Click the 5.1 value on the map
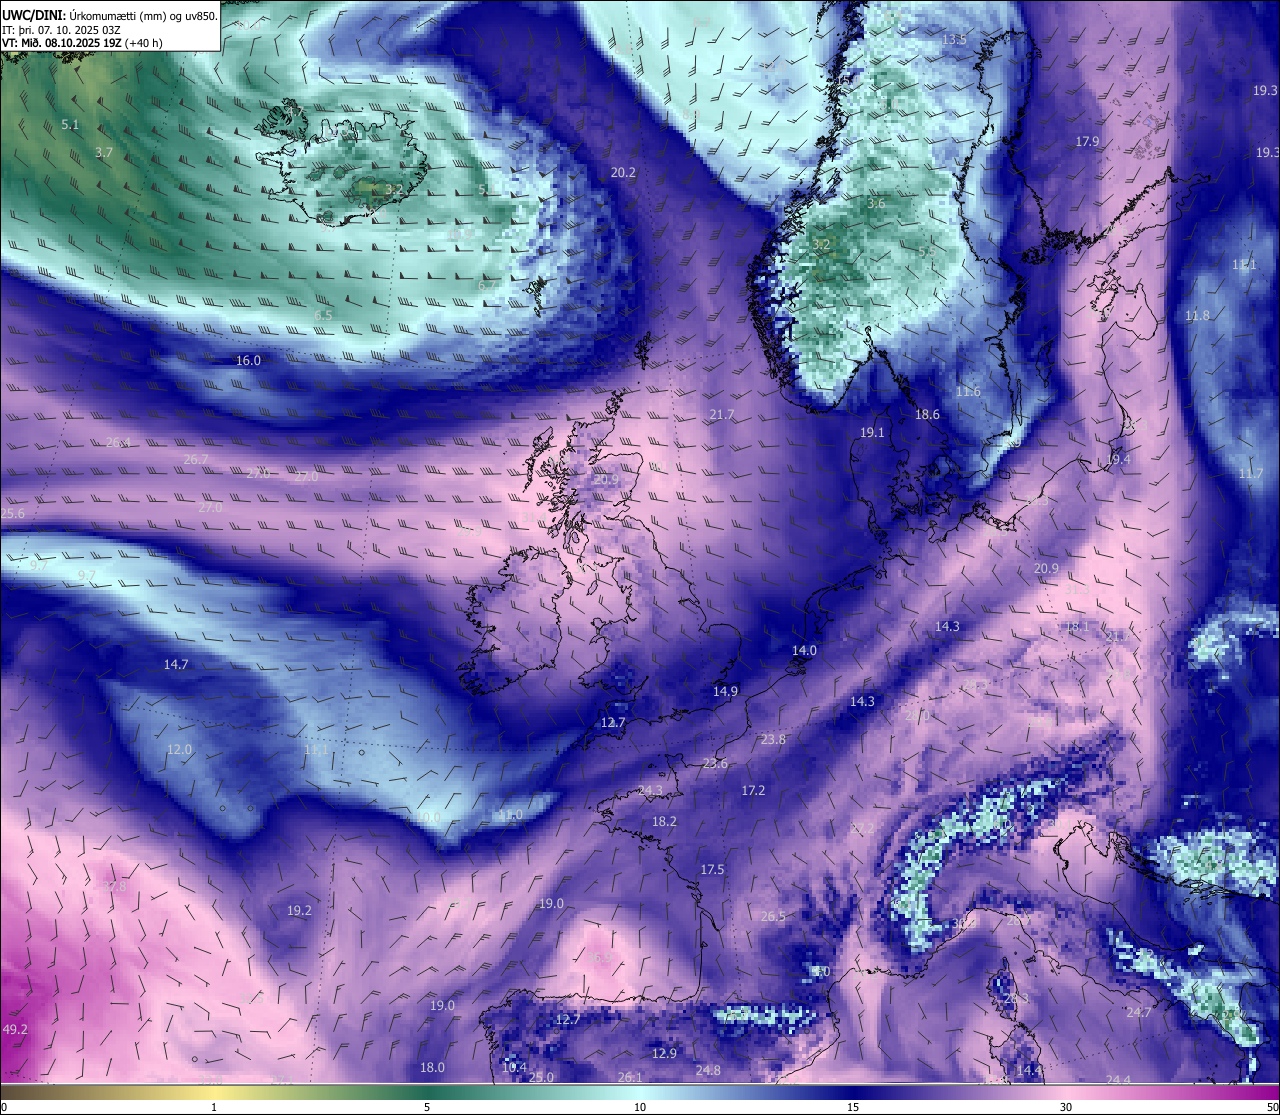Image resolution: width=1280 pixels, height=1115 pixels. coord(70,125)
